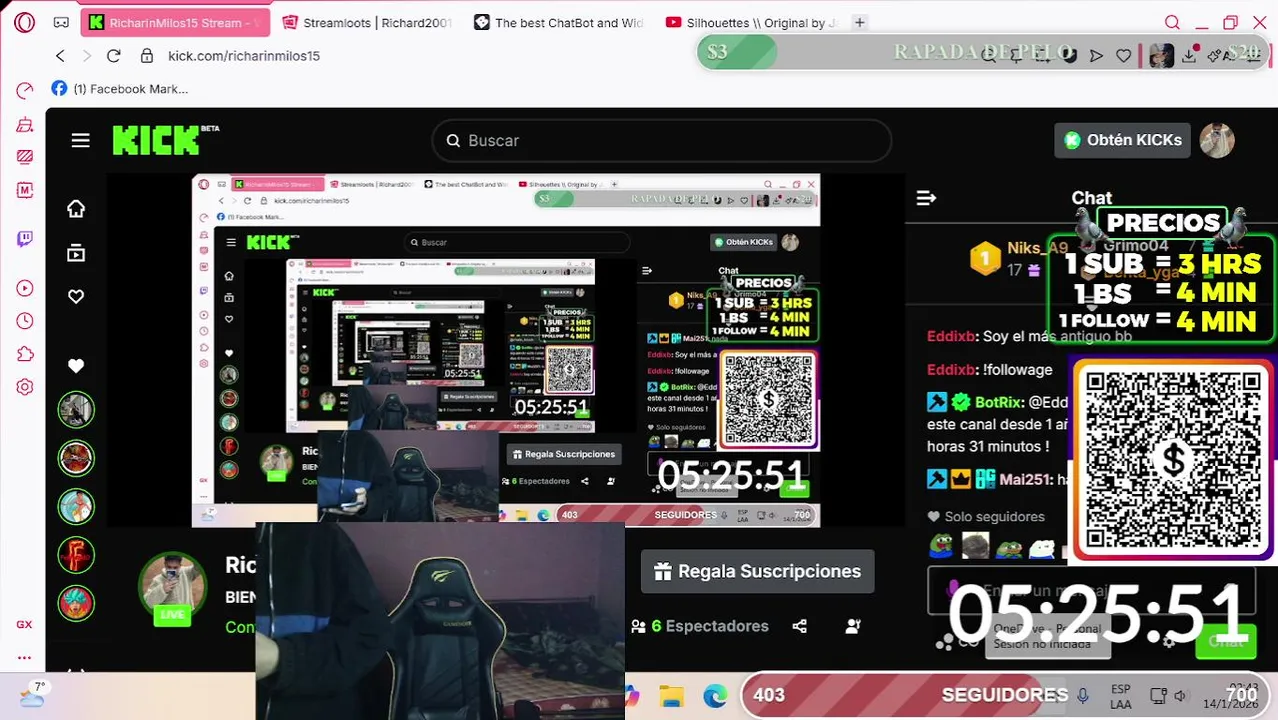The height and width of the screenshot is (720, 1278).
Task: Open bottom blue-haired channel avatar in sidebar
Action: click(x=76, y=603)
